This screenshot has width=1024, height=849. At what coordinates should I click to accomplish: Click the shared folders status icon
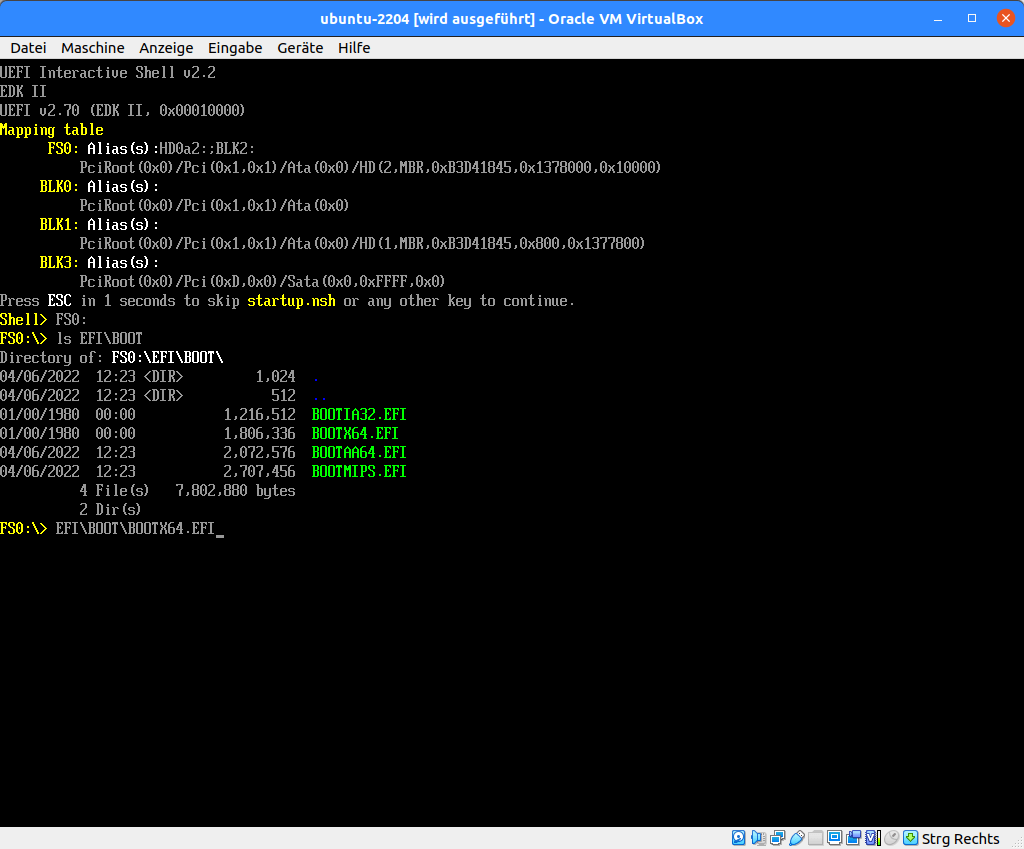coord(816,837)
